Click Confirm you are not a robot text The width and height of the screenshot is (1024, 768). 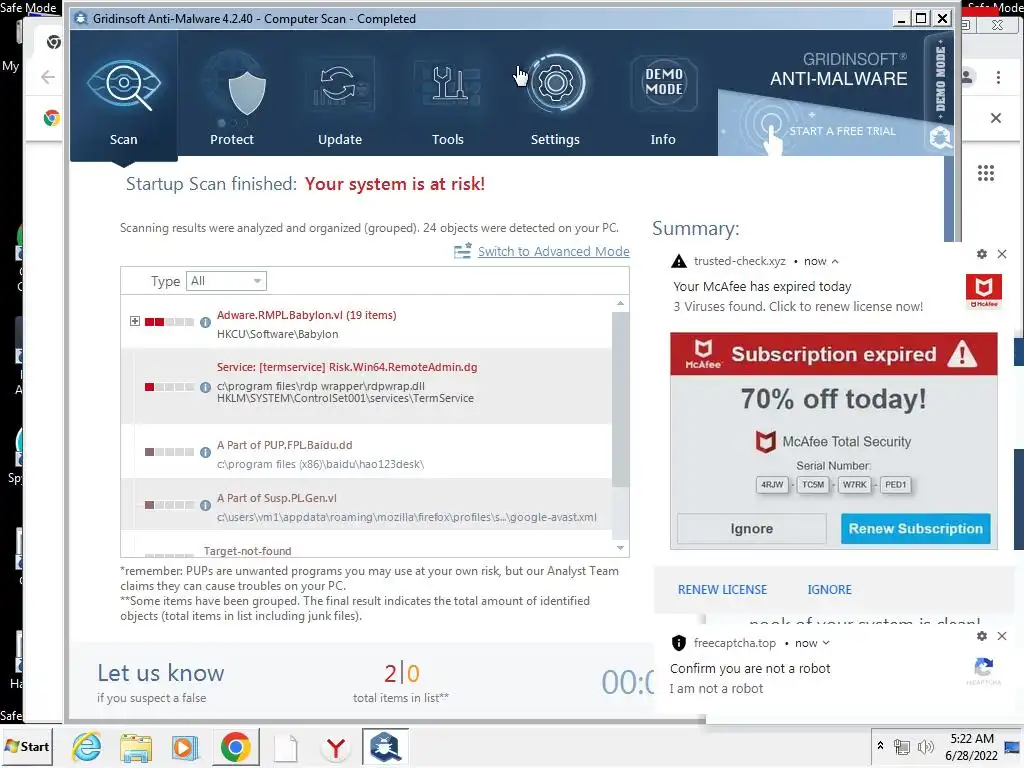[750, 668]
